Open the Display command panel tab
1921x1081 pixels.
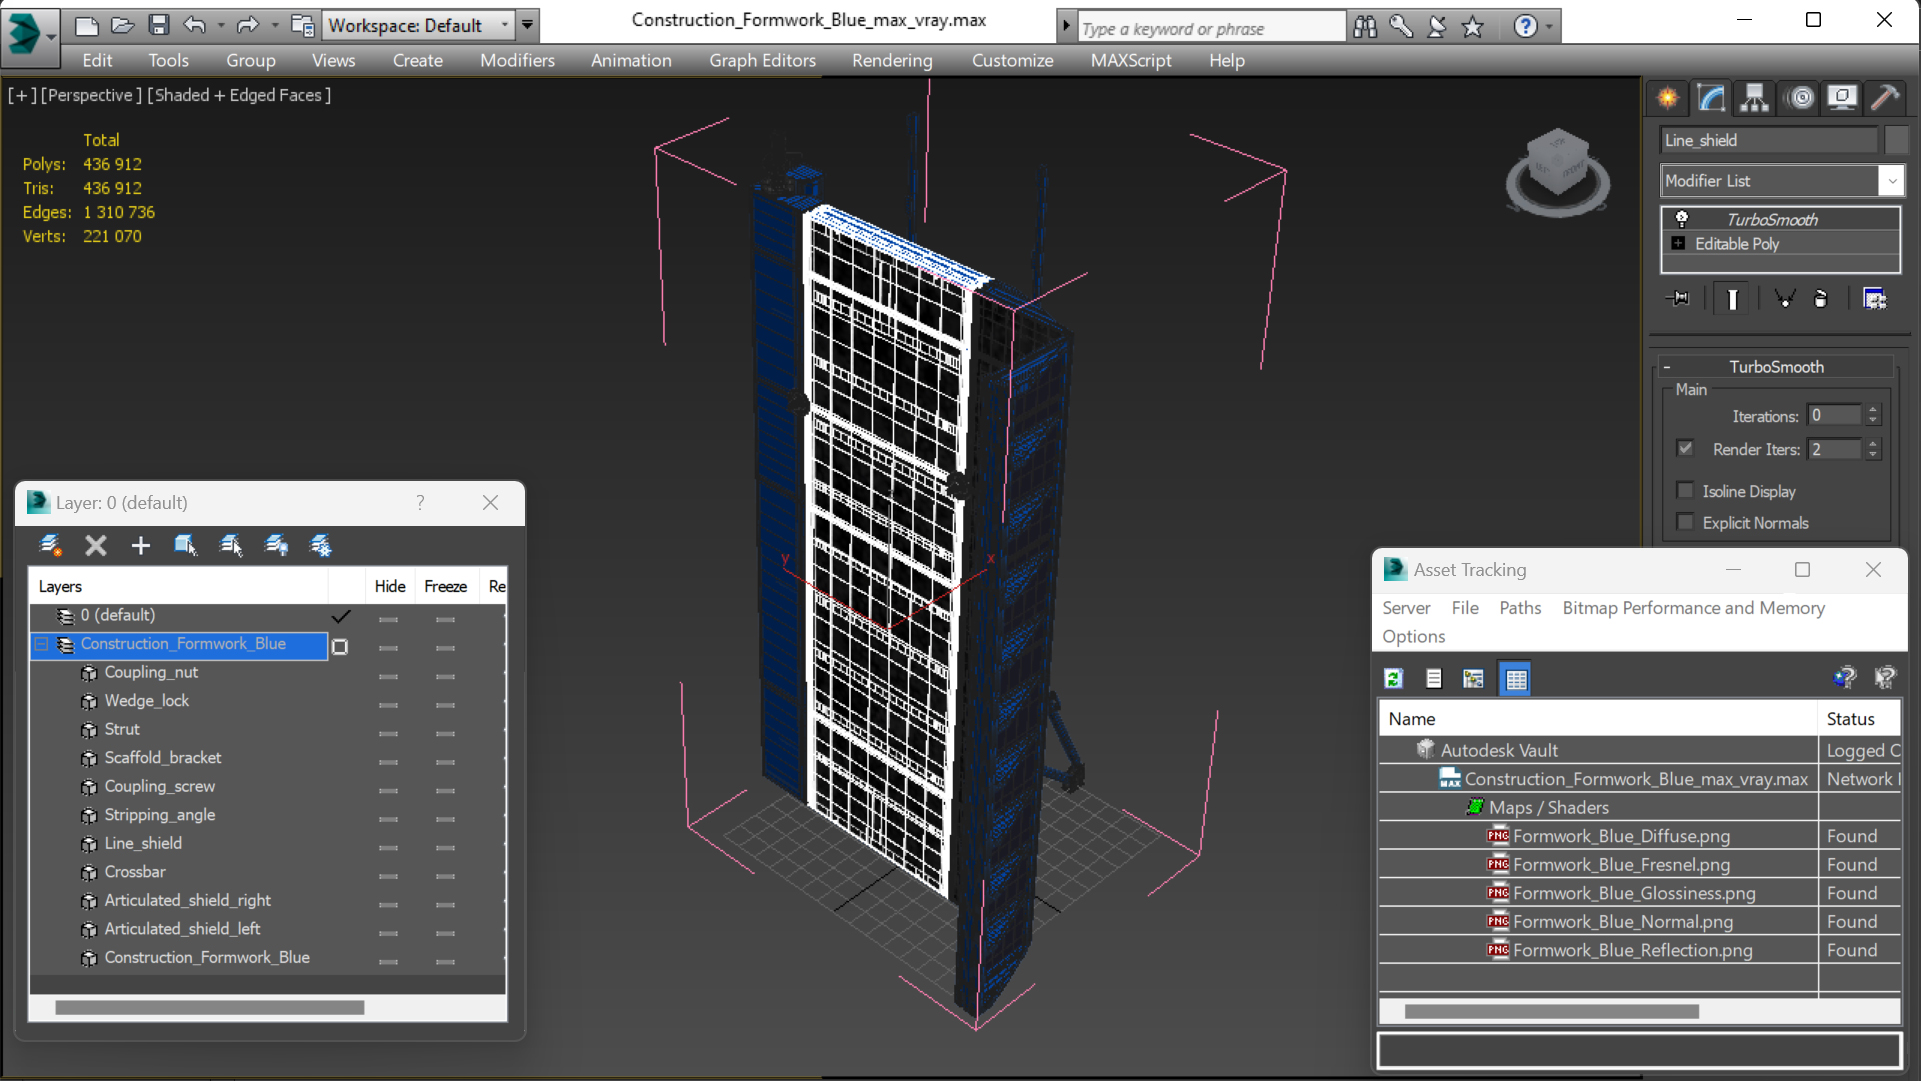[1842, 98]
